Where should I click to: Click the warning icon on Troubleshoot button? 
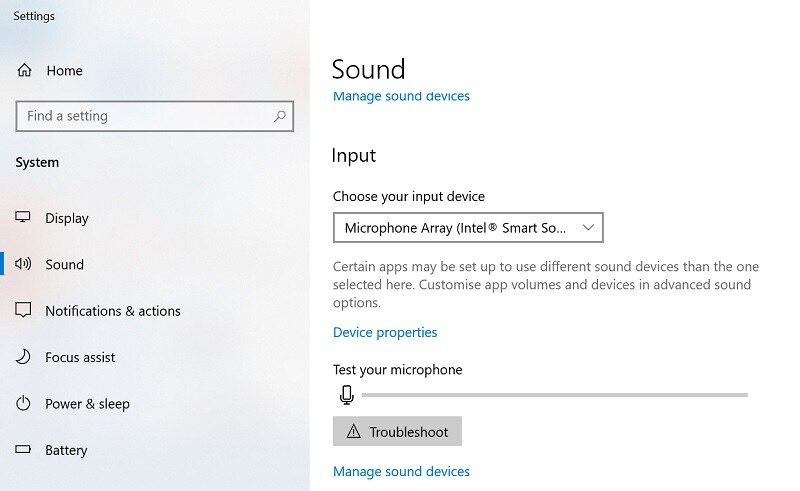click(353, 432)
